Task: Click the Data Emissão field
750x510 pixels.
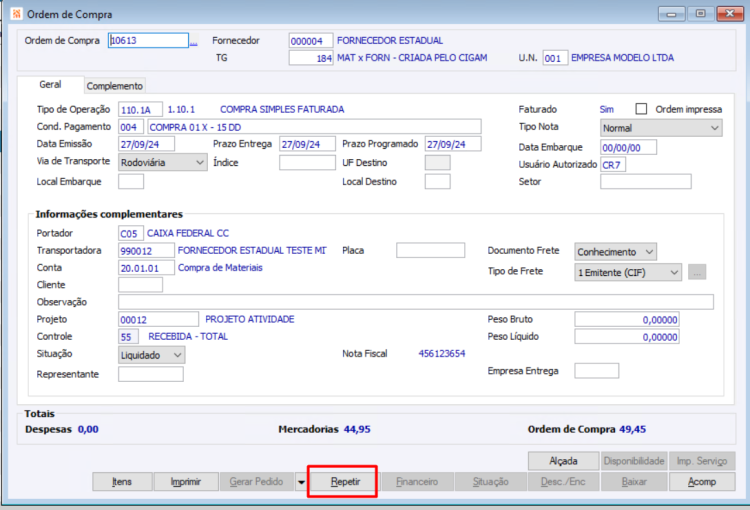Action: coord(146,144)
